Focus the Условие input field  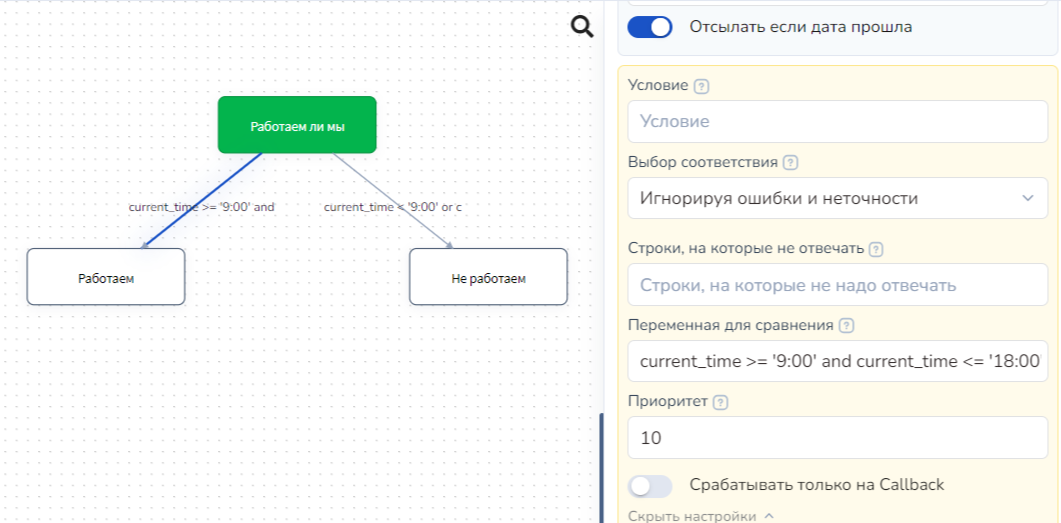coord(837,121)
